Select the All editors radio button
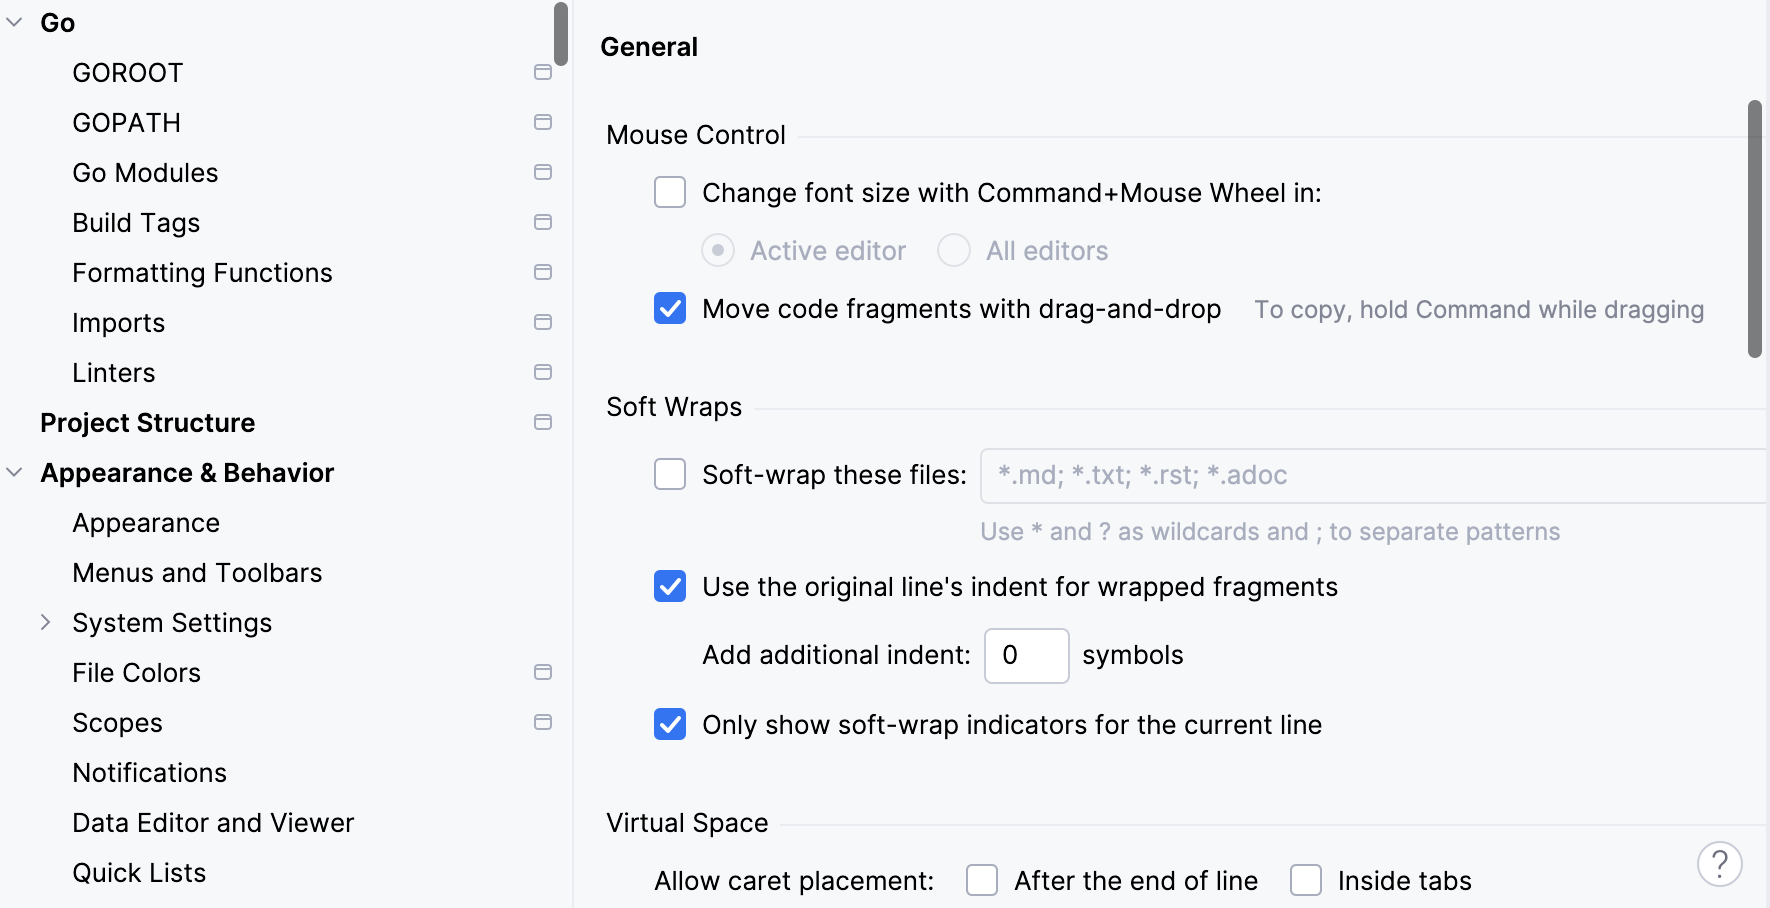1770x908 pixels. click(x=953, y=250)
